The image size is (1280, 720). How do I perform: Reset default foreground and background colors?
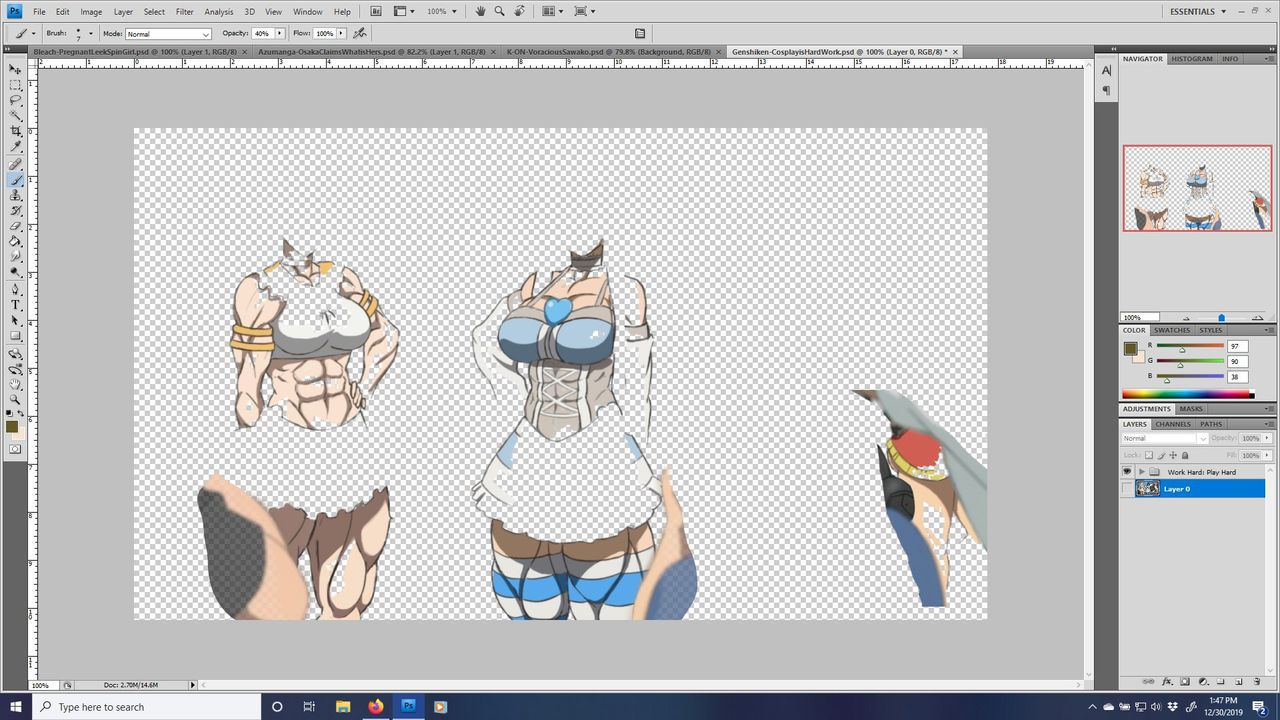tap(10, 413)
